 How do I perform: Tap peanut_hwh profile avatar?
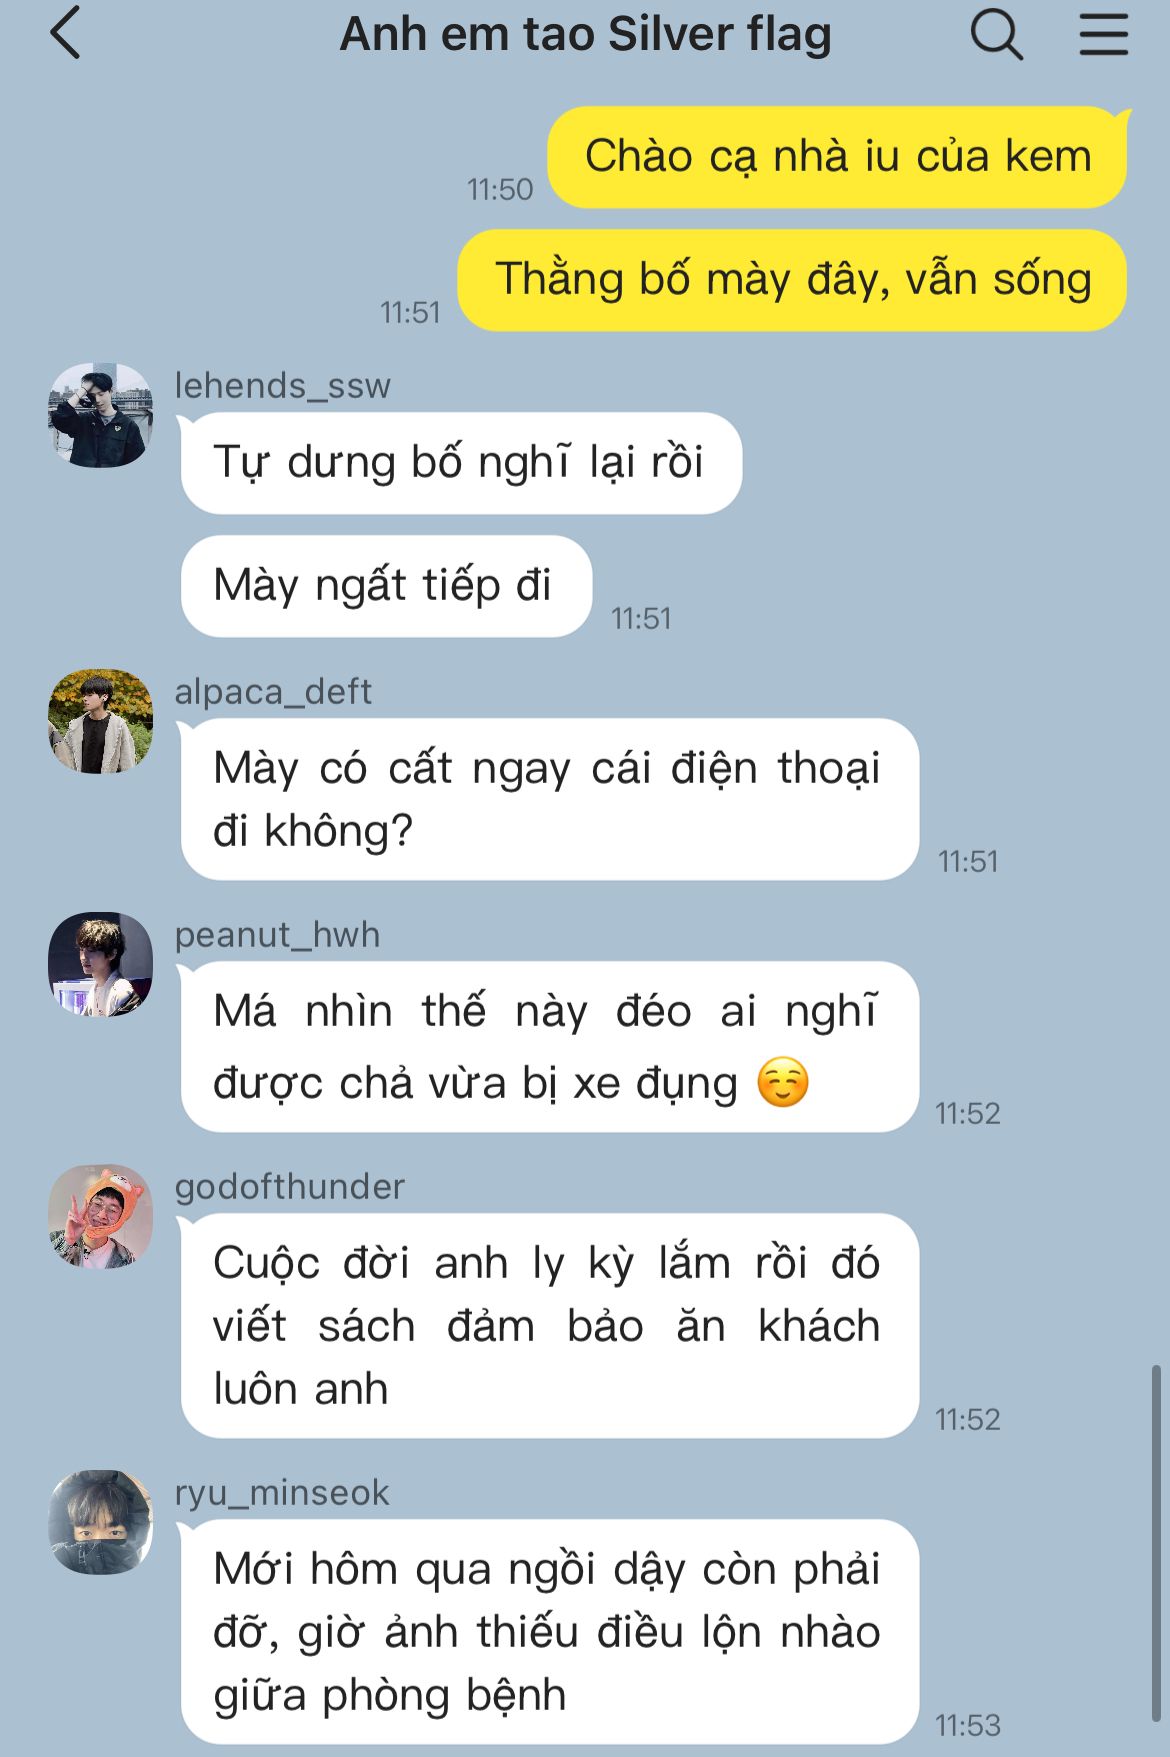coord(101,964)
